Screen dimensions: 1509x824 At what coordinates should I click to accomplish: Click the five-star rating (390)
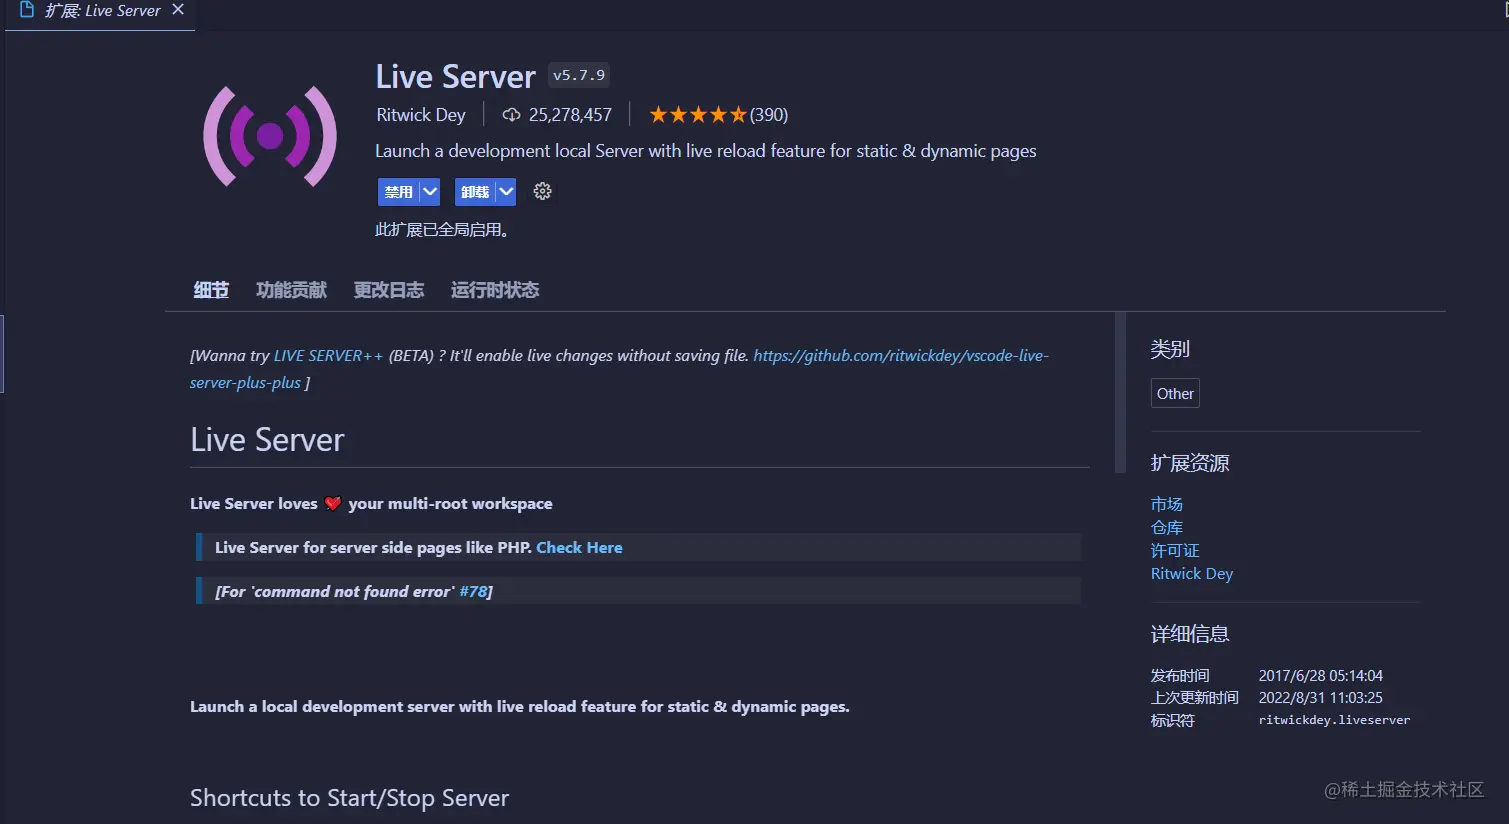(718, 115)
